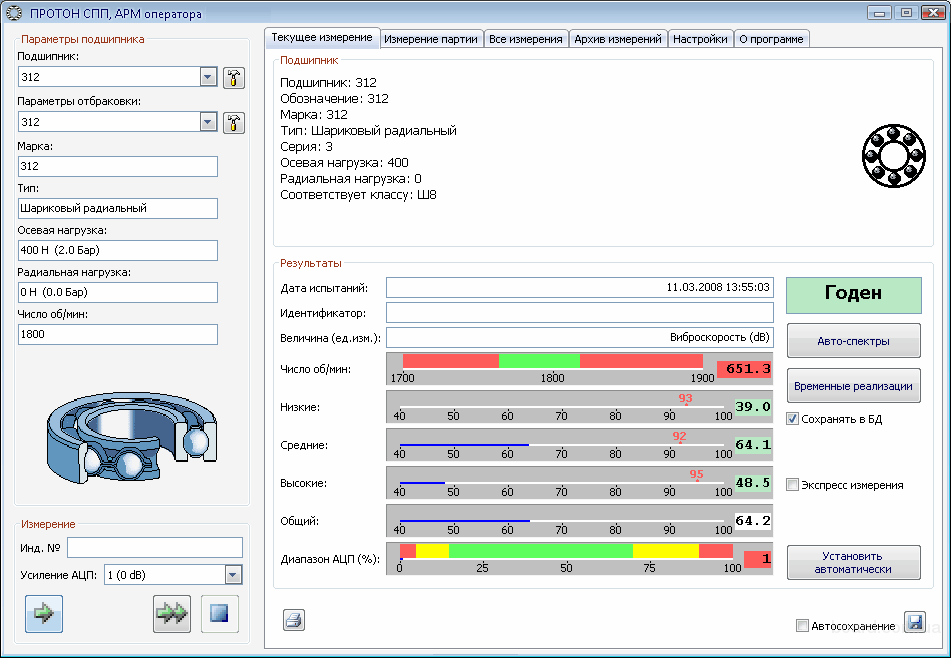The height and width of the screenshot is (658, 951).
Task: Switch to the Измерение партии tab
Action: (431, 39)
